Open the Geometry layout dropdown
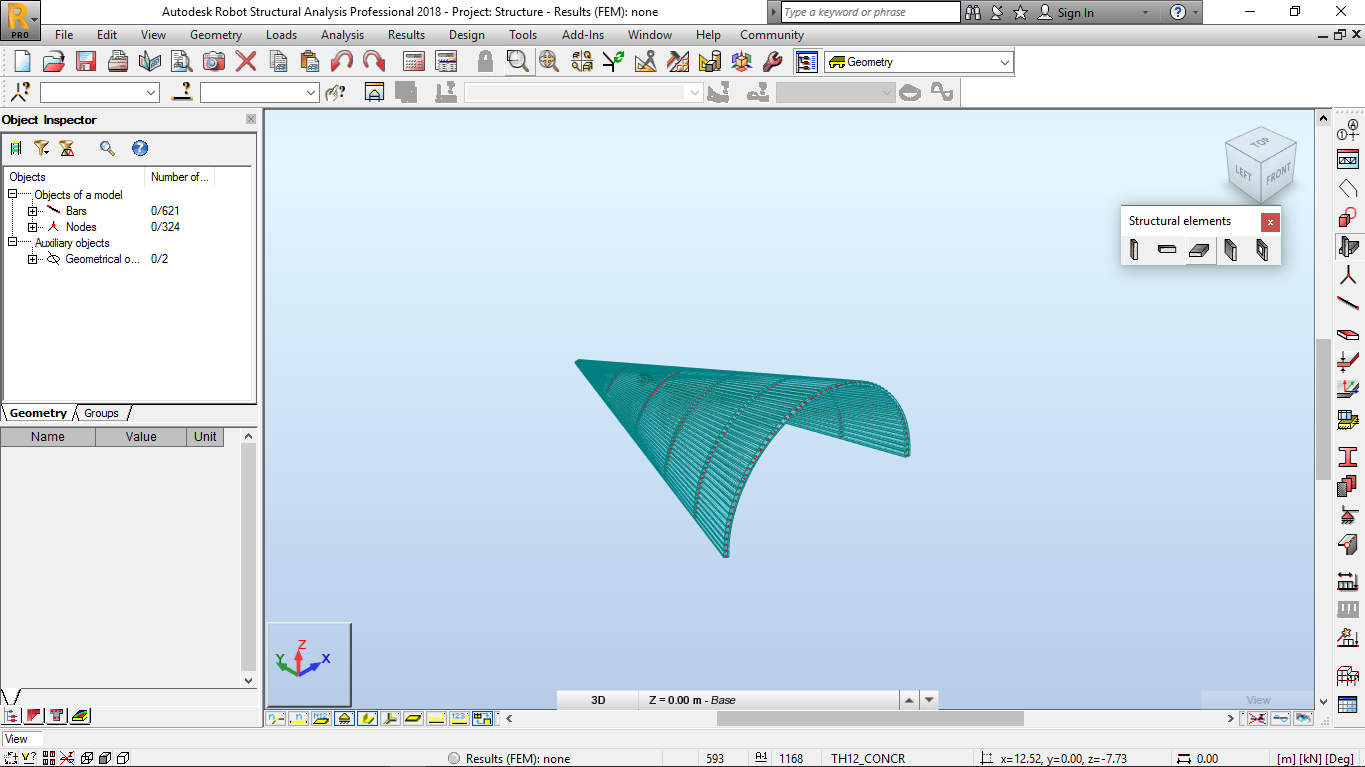Viewport: 1365px width, 767px height. 1003,60
